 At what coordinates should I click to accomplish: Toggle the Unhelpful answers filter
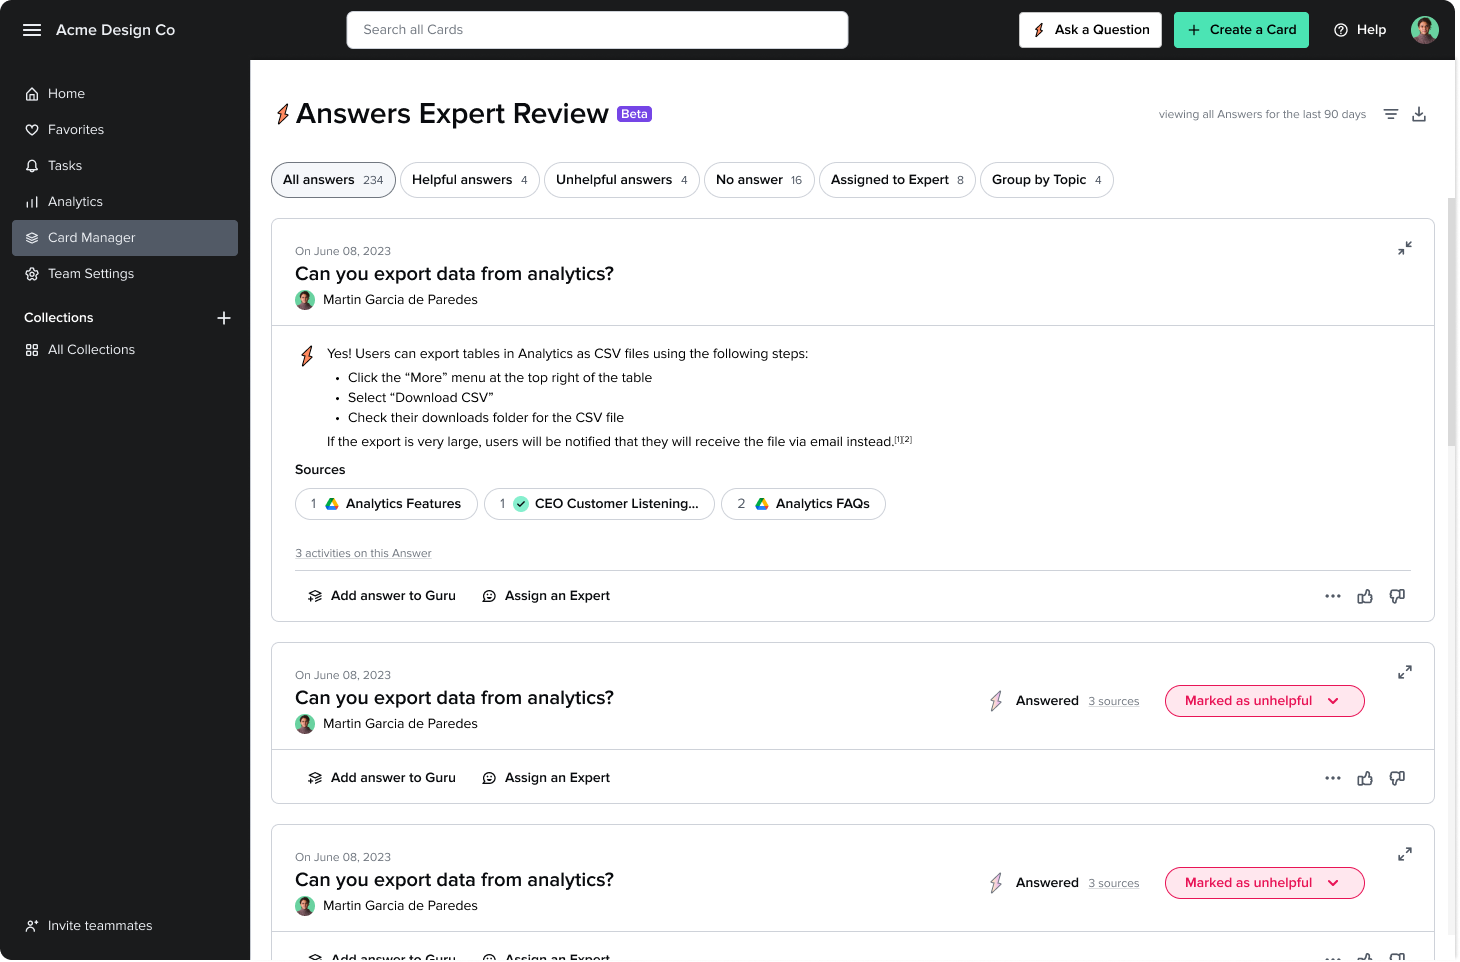coord(620,180)
